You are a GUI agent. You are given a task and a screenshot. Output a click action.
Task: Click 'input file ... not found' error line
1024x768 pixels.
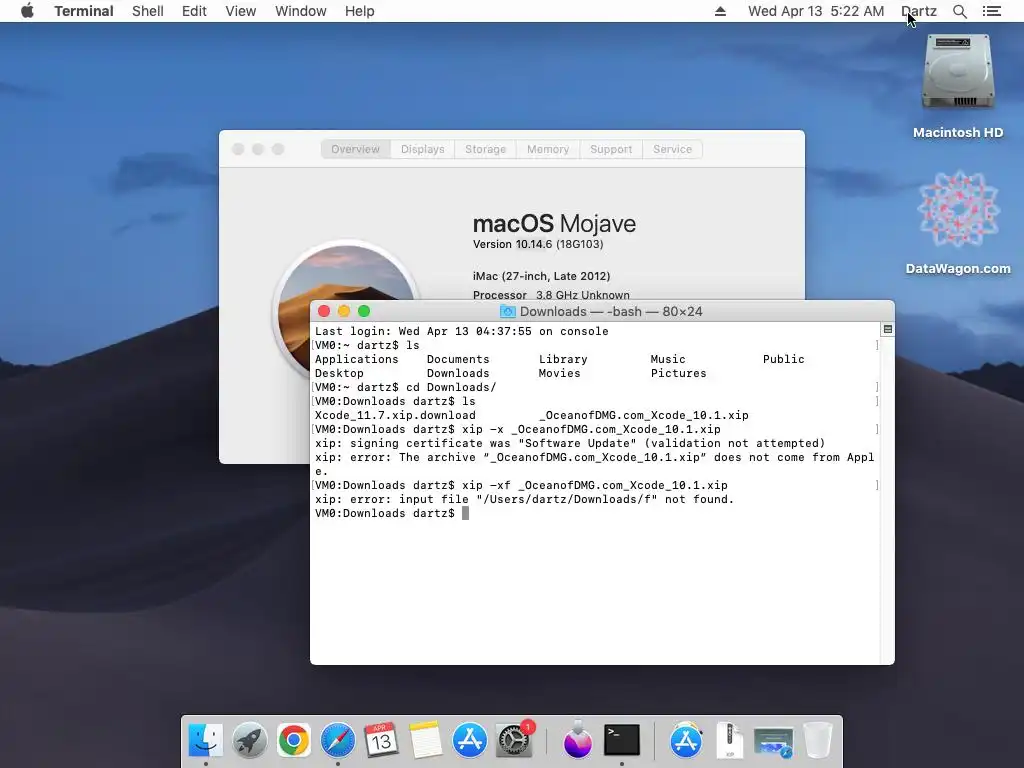click(524, 500)
